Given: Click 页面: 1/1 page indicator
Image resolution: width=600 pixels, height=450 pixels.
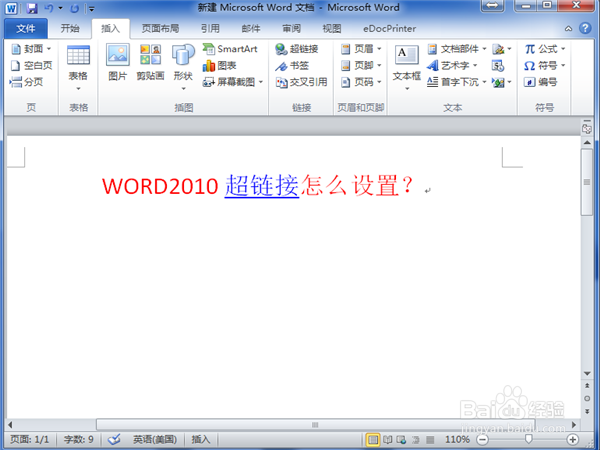Looking at the screenshot, I should (29, 439).
